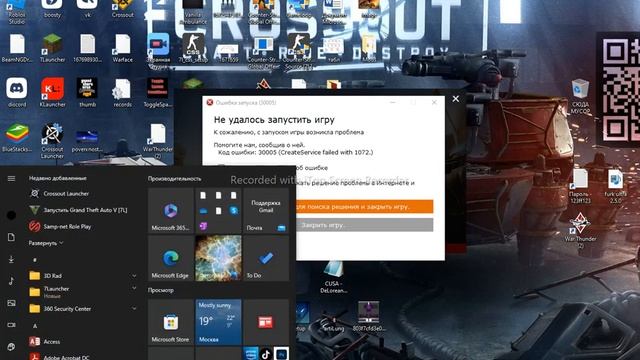This screenshot has width=640, height=360.
Task: Open Pictures from Start menu side rail
Action: click(11, 303)
